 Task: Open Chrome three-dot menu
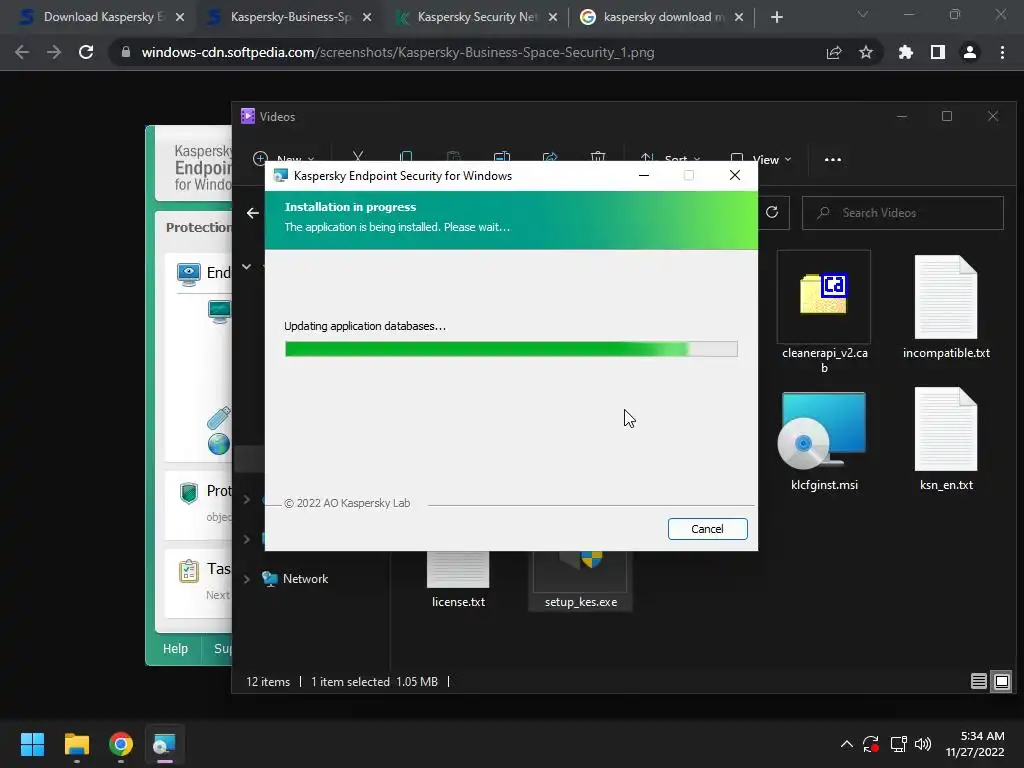coord(1002,52)
